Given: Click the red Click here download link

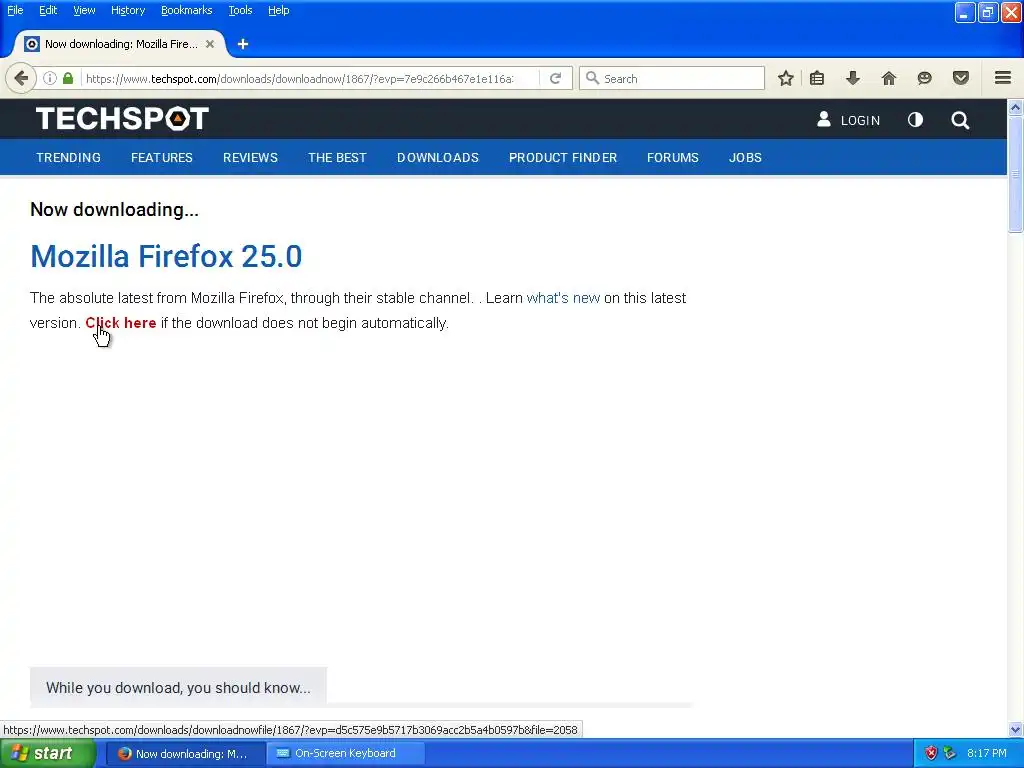Looking at the screenshot, I should [x=121, y=323].
